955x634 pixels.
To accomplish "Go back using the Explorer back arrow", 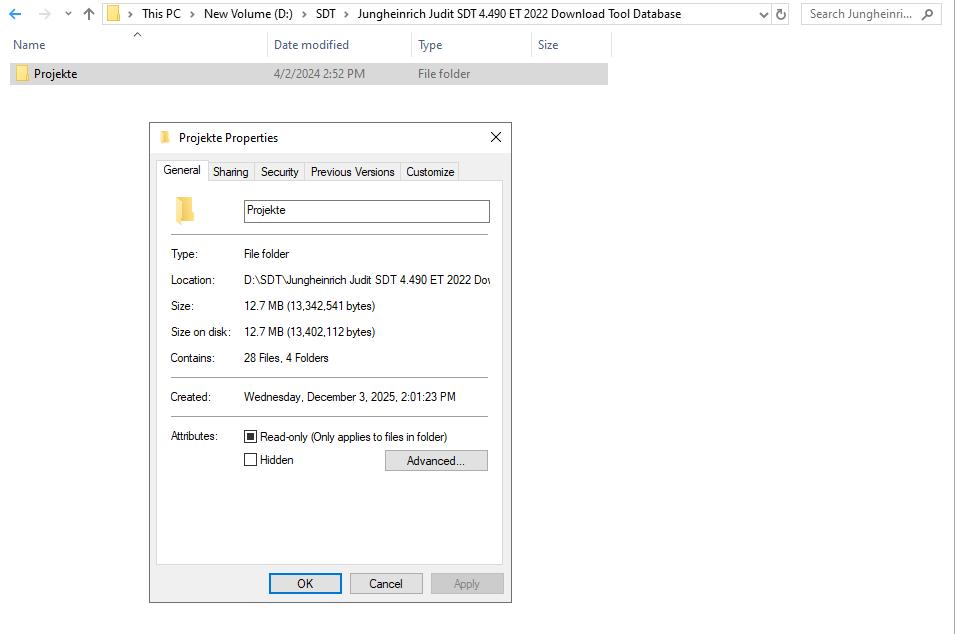I will coord(15,14).
